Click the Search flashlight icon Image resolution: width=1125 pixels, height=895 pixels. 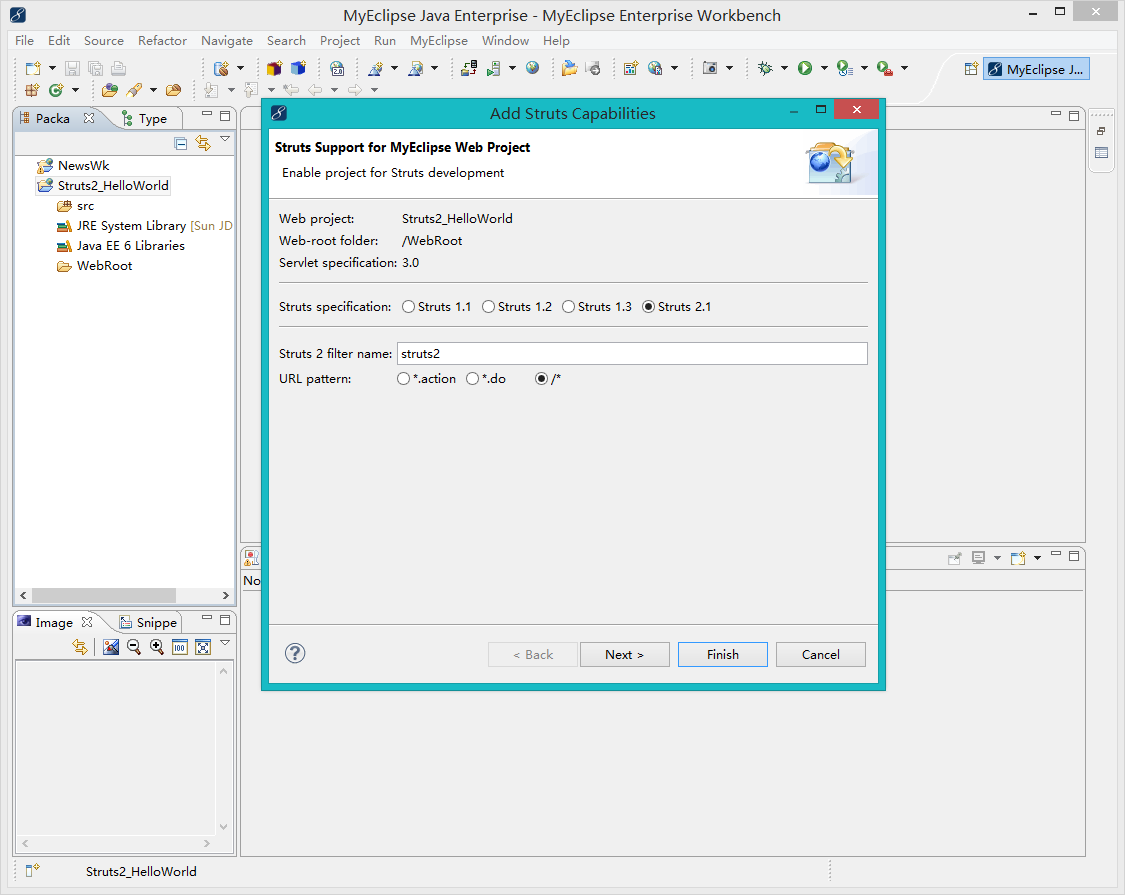coord(133,90)
